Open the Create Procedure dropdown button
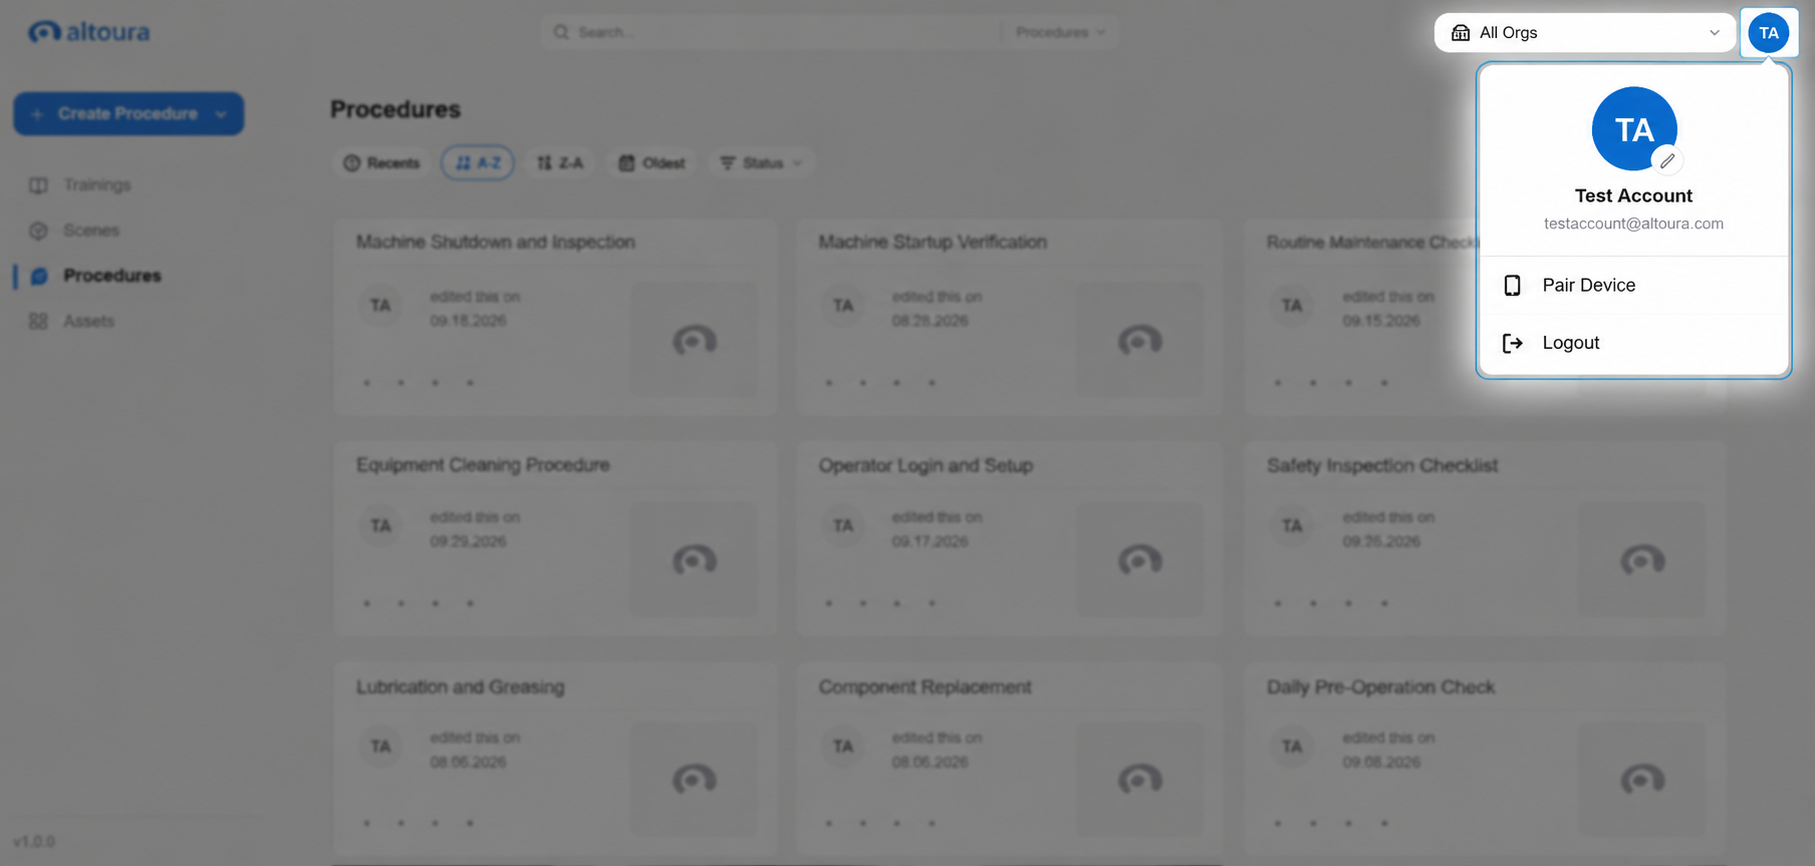Viewport: 1815px width, 866px height. pos(129,114)
